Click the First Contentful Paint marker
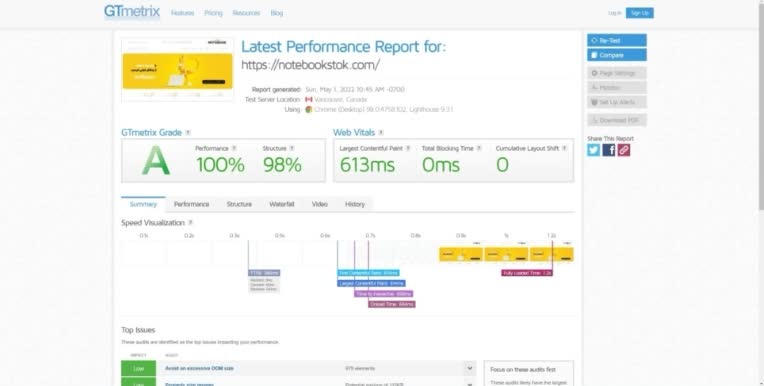Screen dimensions: 764x386 click(368, 273)
